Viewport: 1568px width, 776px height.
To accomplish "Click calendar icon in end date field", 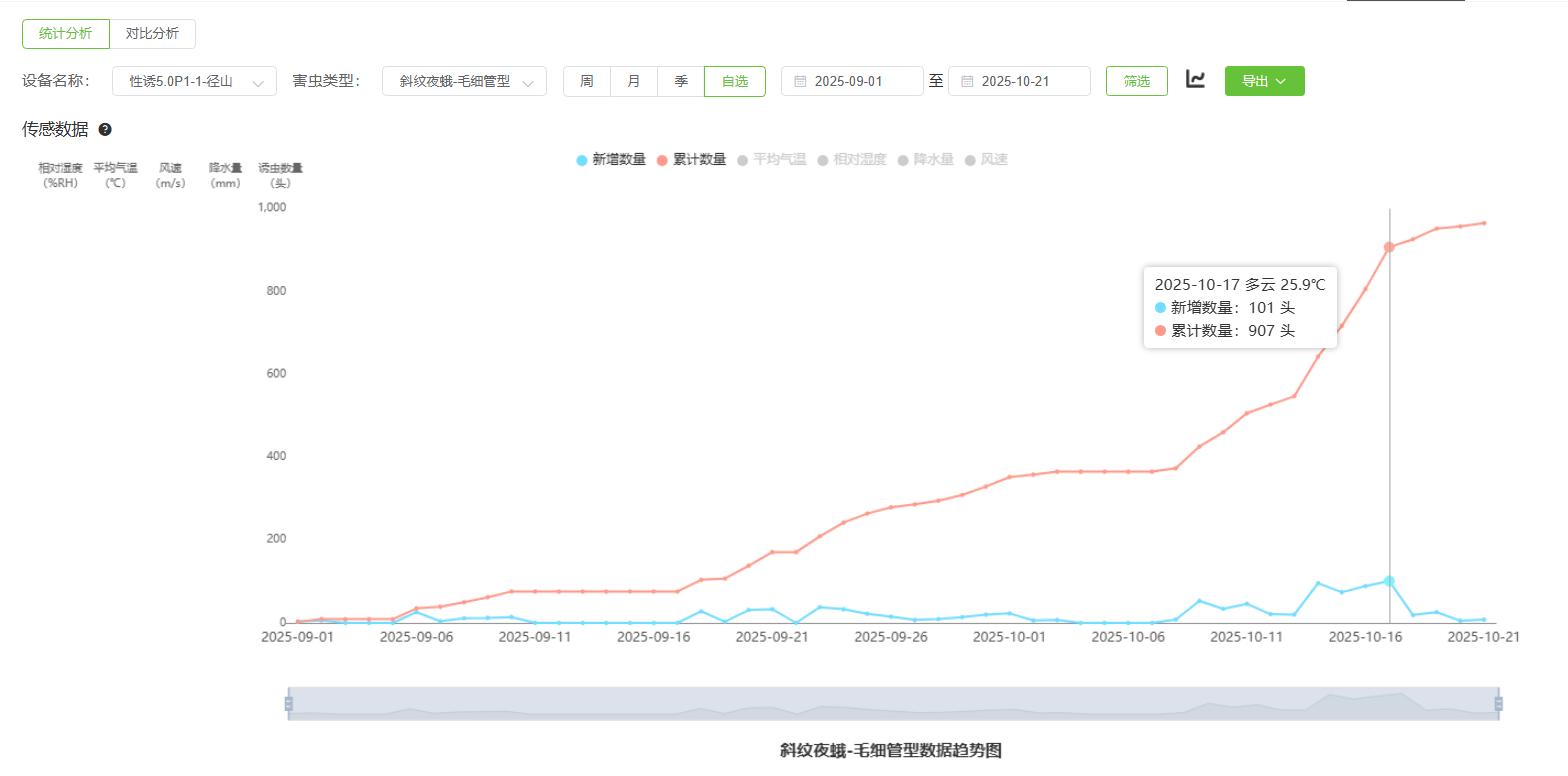I will click(967, 82).
